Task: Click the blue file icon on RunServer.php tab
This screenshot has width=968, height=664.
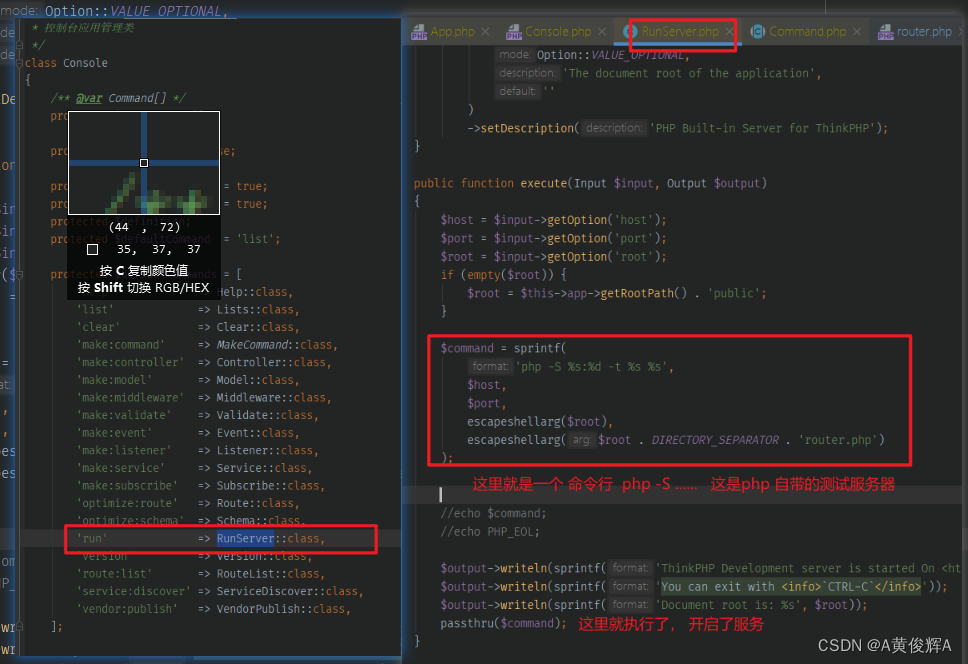Action: point(630,31)
